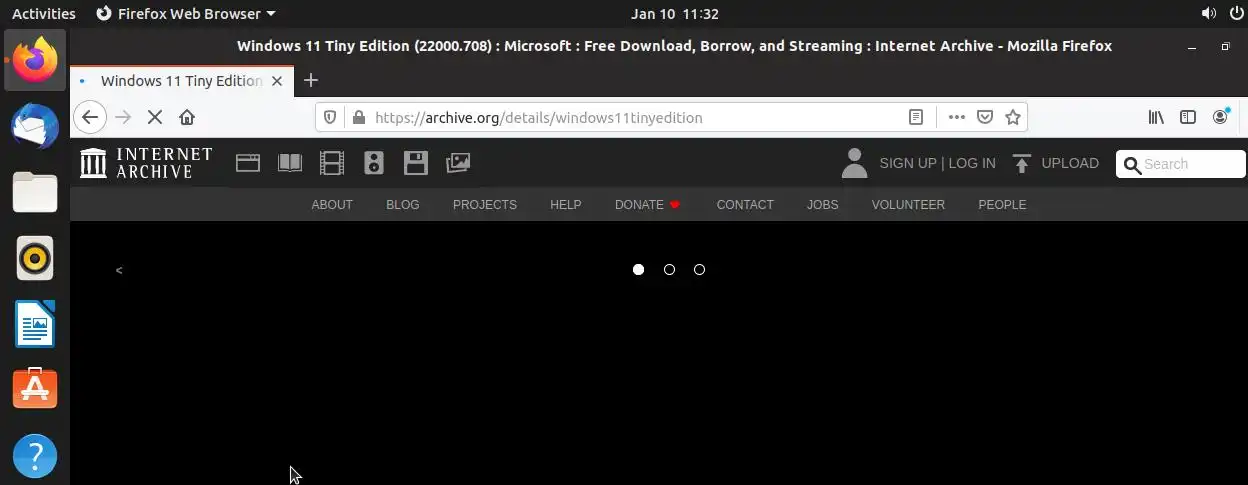Open the DONATE menu item
The image size is (1248, 485).
click(648, 204)
